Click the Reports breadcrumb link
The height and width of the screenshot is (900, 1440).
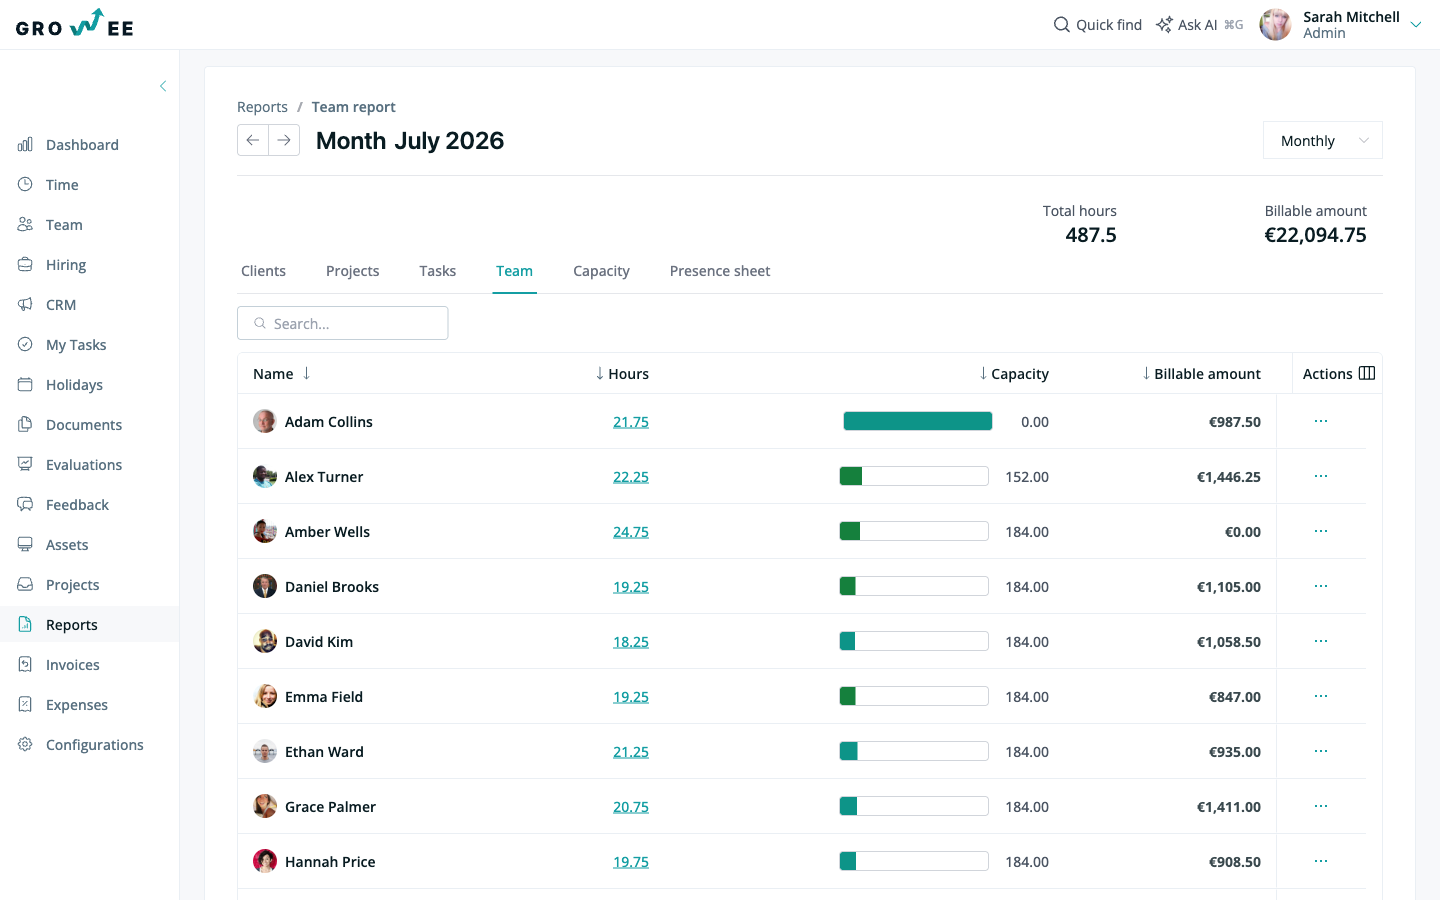pyautogui.click(x=262, y=107)
